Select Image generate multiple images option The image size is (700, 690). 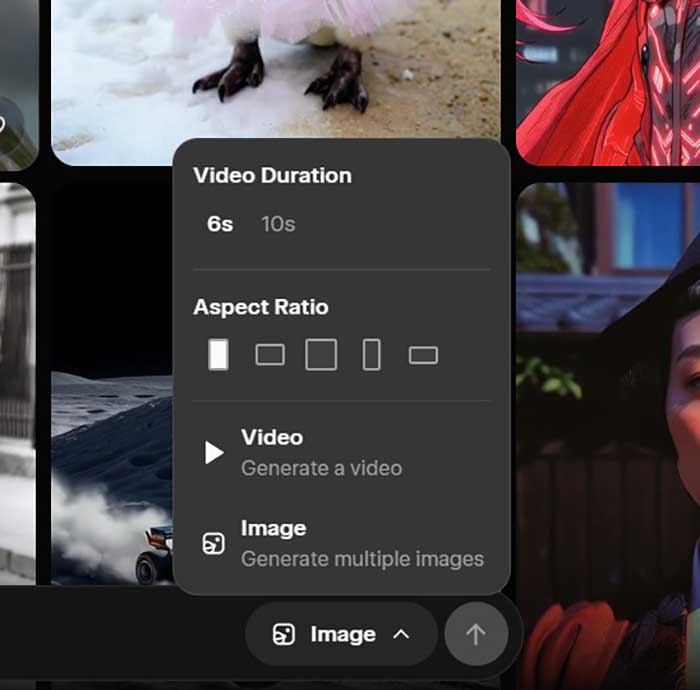click(342, 544)
